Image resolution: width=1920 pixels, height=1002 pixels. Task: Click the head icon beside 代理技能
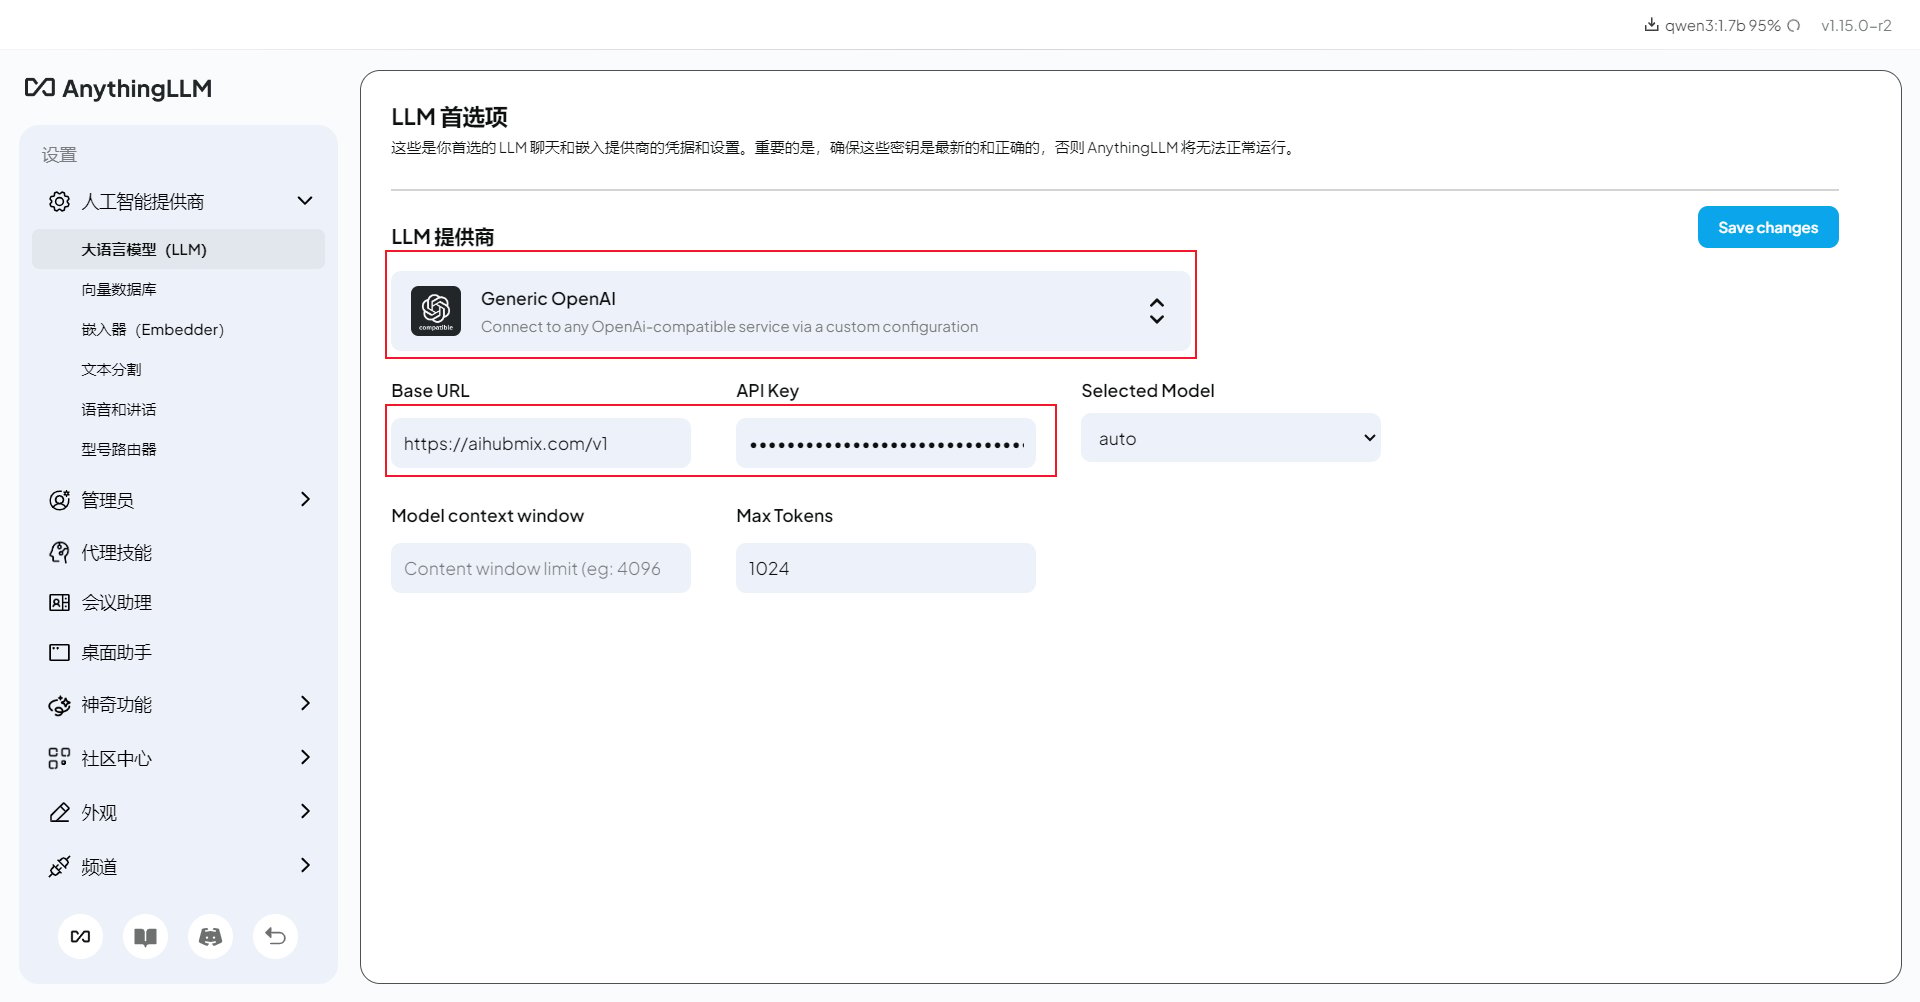pyautogui.click(x=59, y=552)
